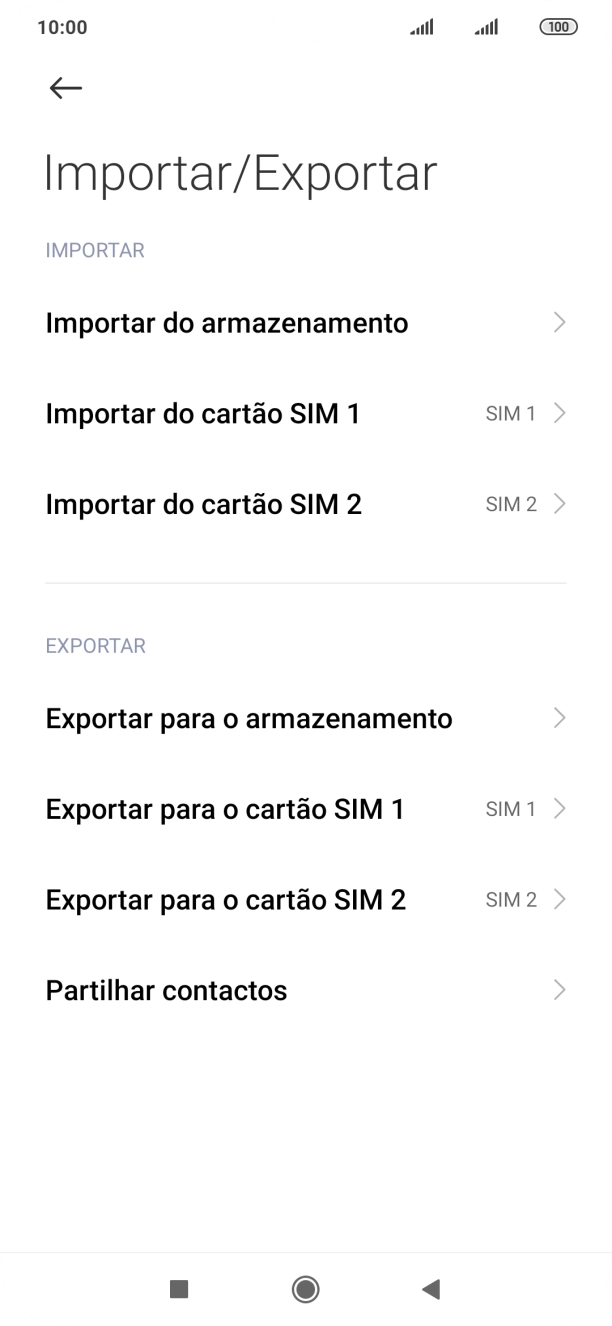Tap the SIM 2 label beside Exportar para o cartão SIM 2

[x=510, y=899]
